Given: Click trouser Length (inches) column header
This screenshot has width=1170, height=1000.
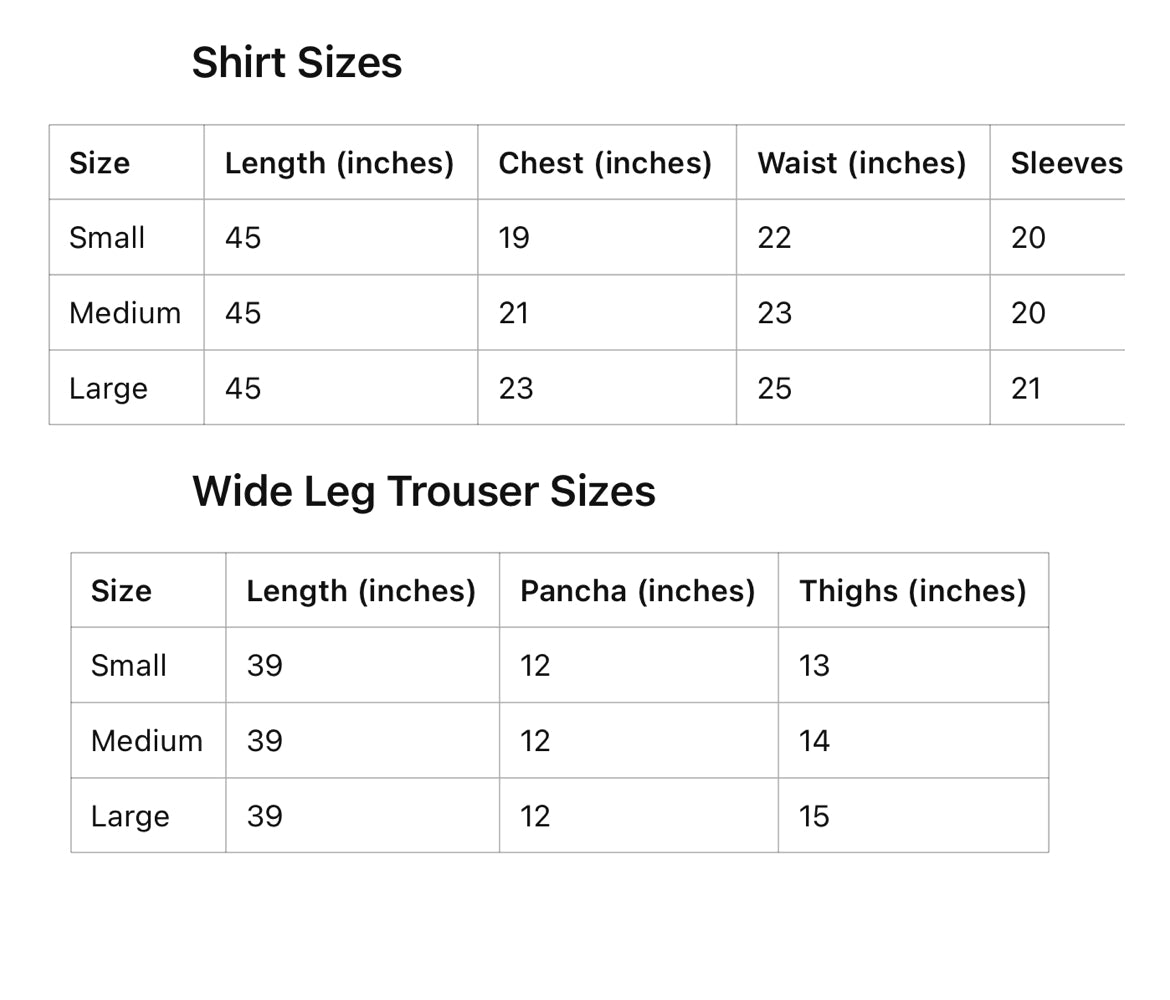Looking at the screenshot, I should tap(361, 591).
